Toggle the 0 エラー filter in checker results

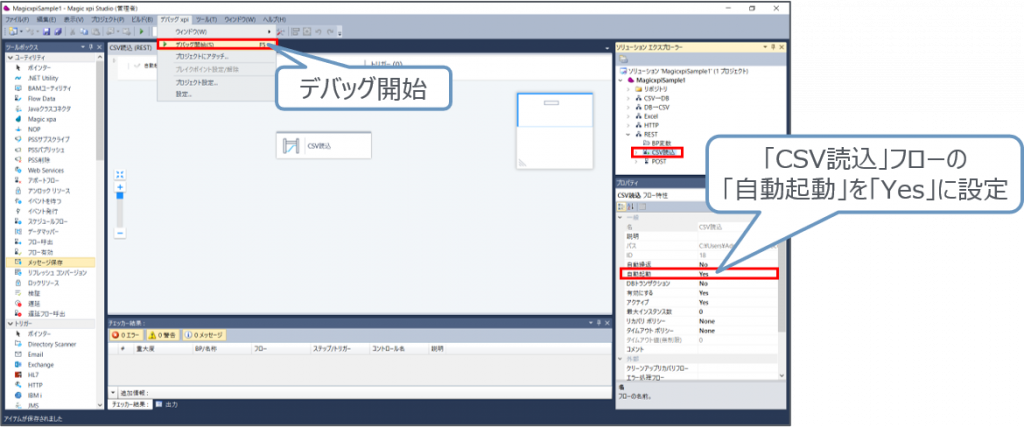coord(127,334)
